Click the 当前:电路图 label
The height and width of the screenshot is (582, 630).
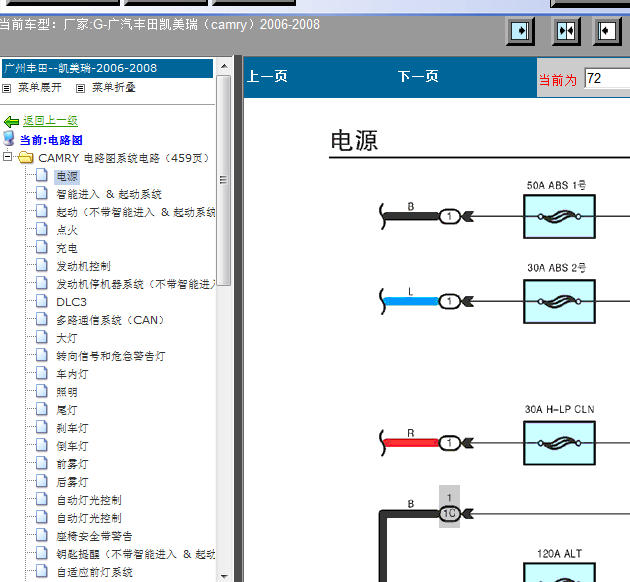51,140
